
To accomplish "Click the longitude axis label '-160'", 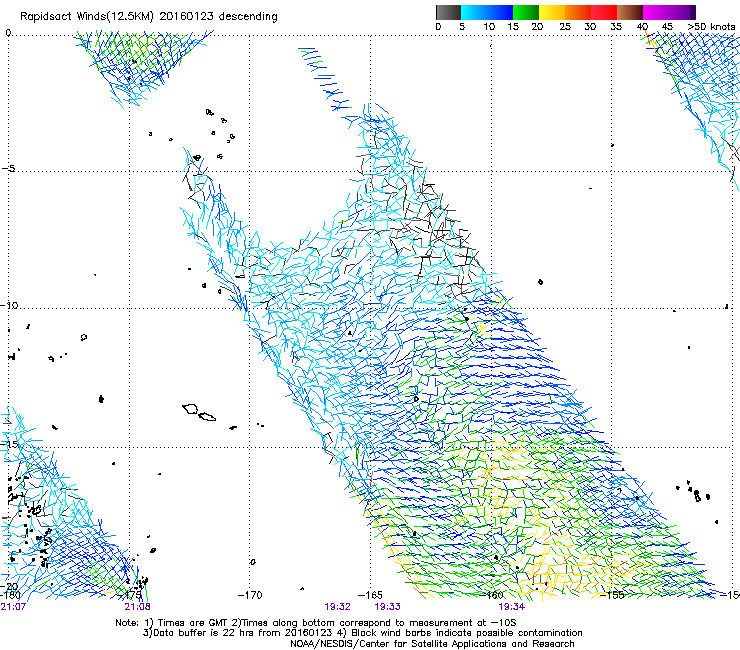I will coord(492,595).
